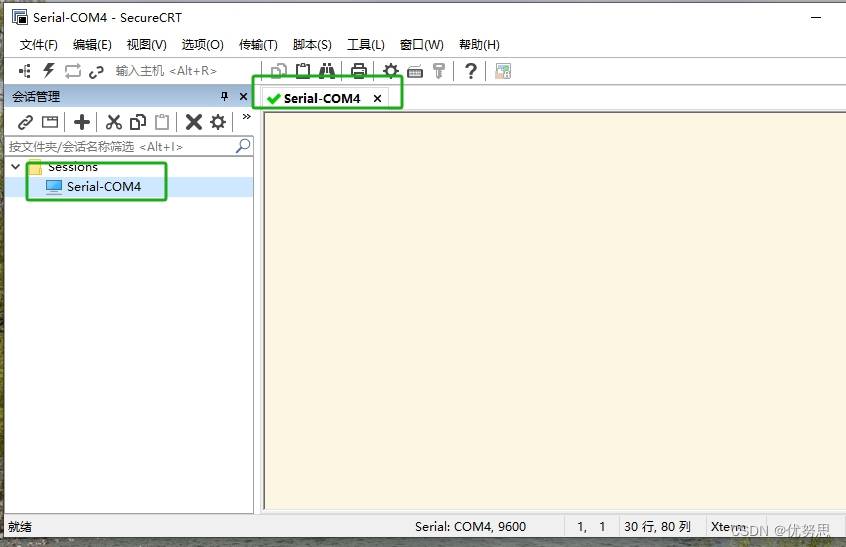Click the paste clipboard icon in main toolbar
Viewport: 846px width, 547px height.
(303, 71)
